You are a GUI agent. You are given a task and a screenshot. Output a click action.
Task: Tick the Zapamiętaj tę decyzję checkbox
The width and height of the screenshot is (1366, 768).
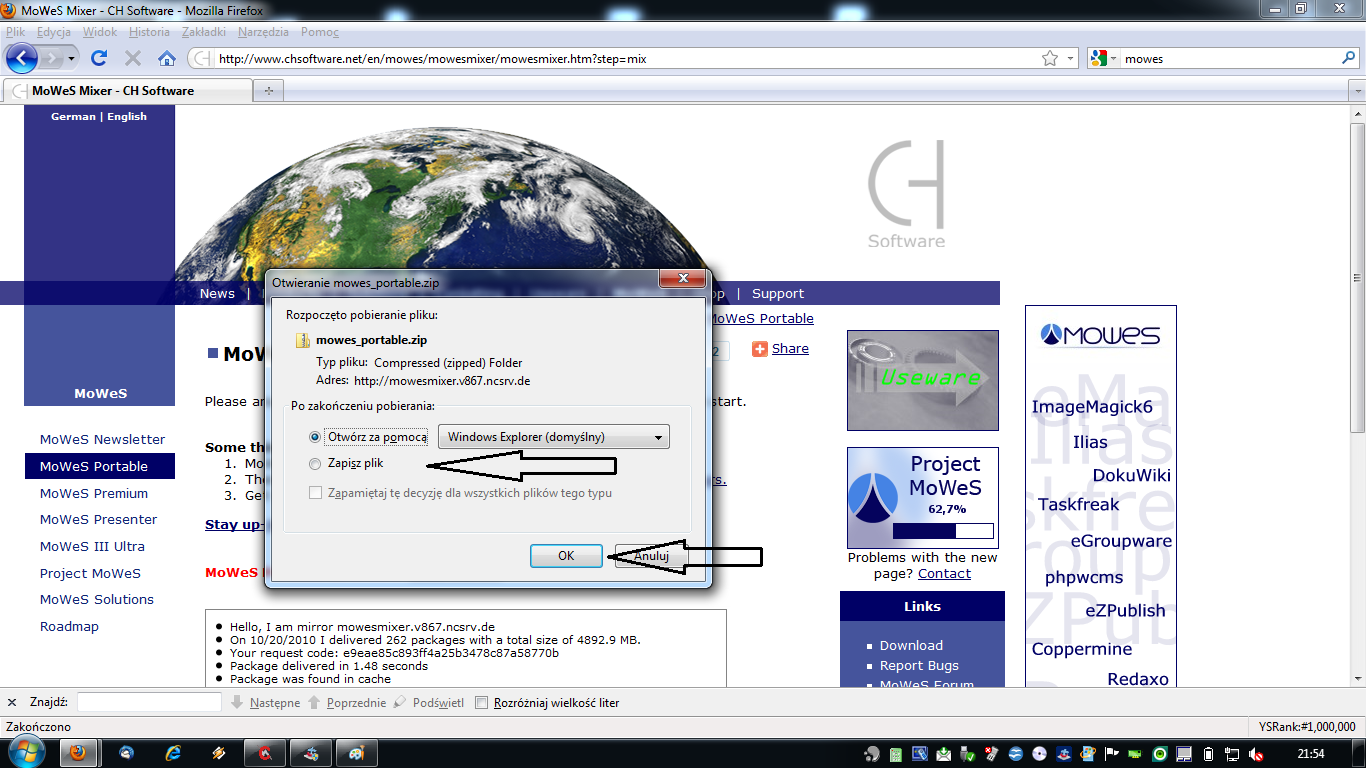point(316,493)
